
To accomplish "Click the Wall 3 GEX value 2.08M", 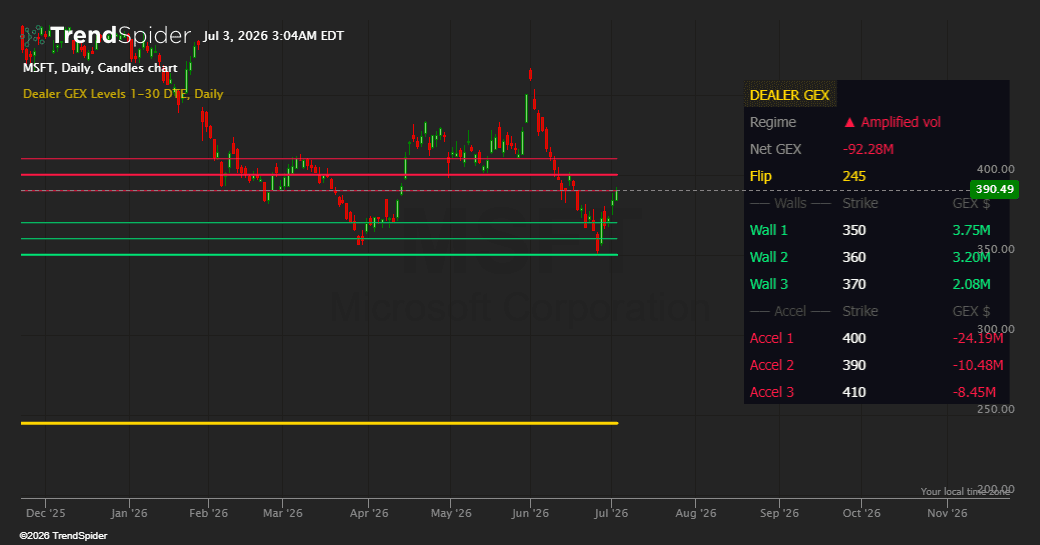I will 971,284.
